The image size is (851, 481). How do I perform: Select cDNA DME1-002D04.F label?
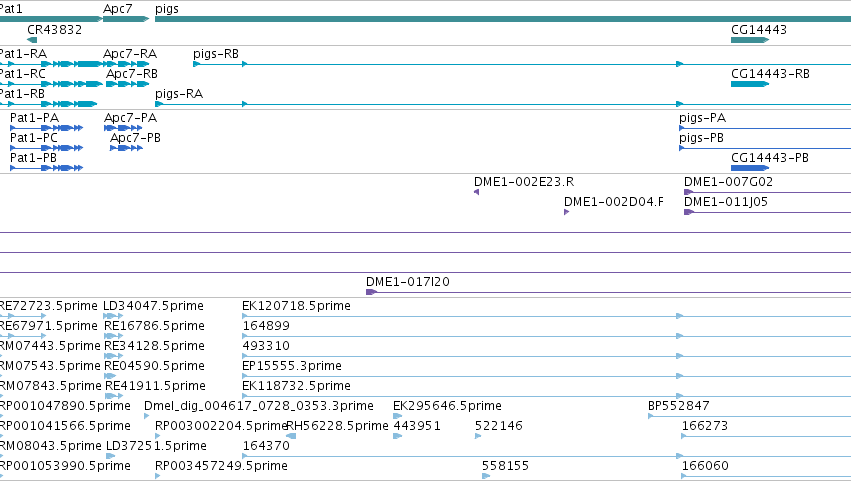click(x=613, y=202)
